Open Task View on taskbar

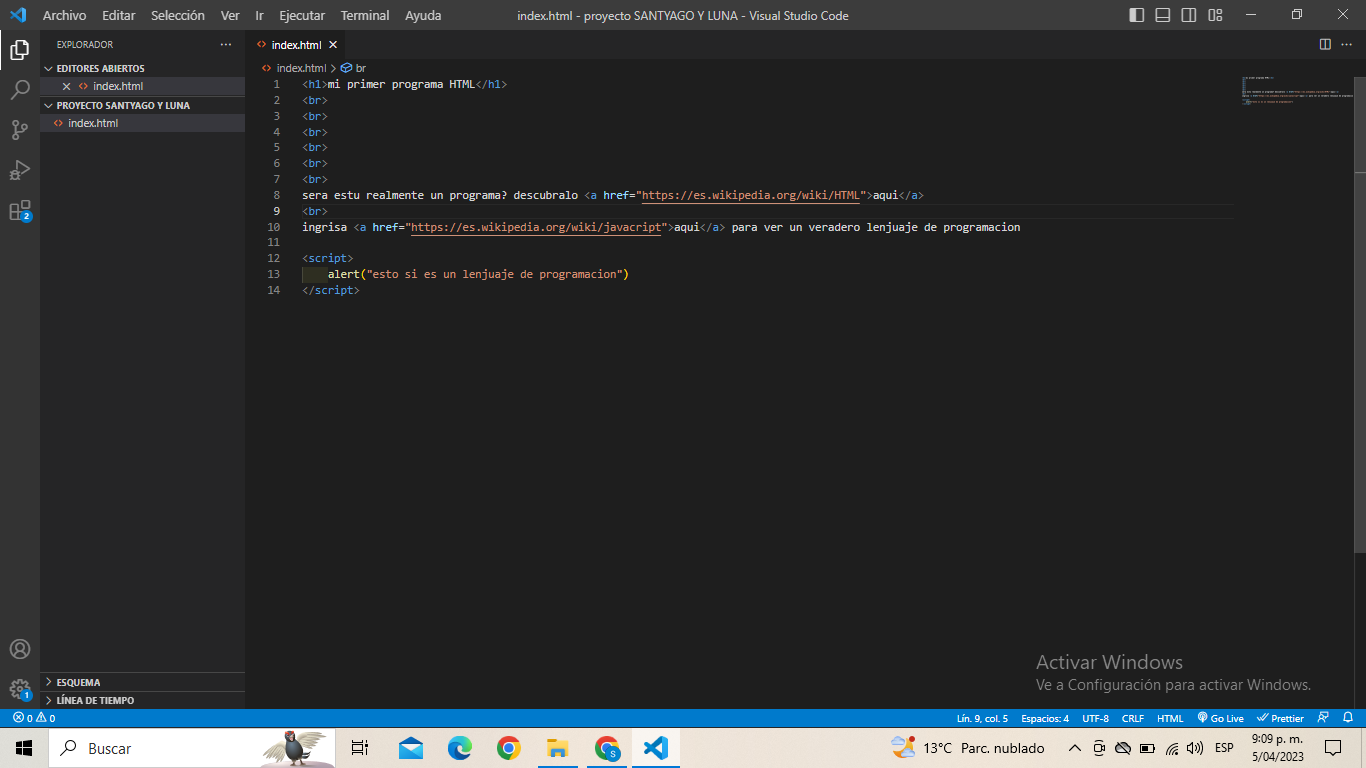(360, 748)
